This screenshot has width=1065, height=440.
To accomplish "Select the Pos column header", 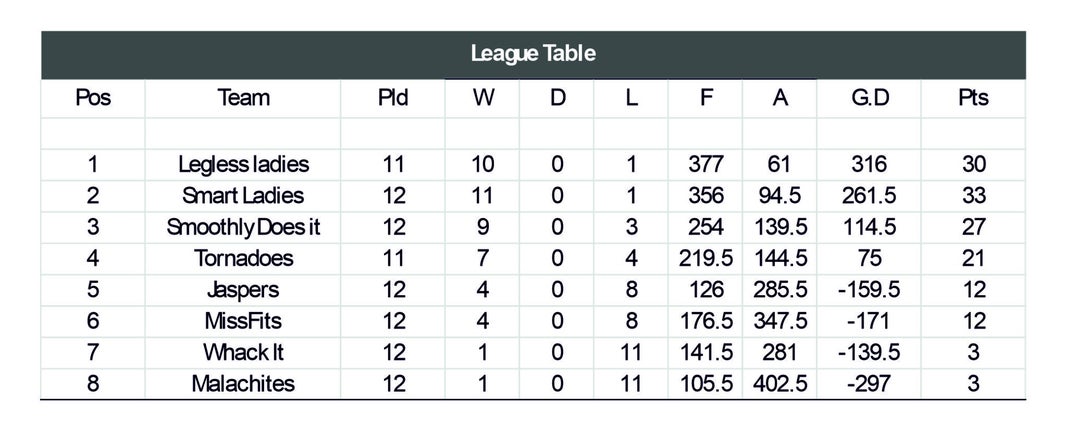I will (93, 98).
